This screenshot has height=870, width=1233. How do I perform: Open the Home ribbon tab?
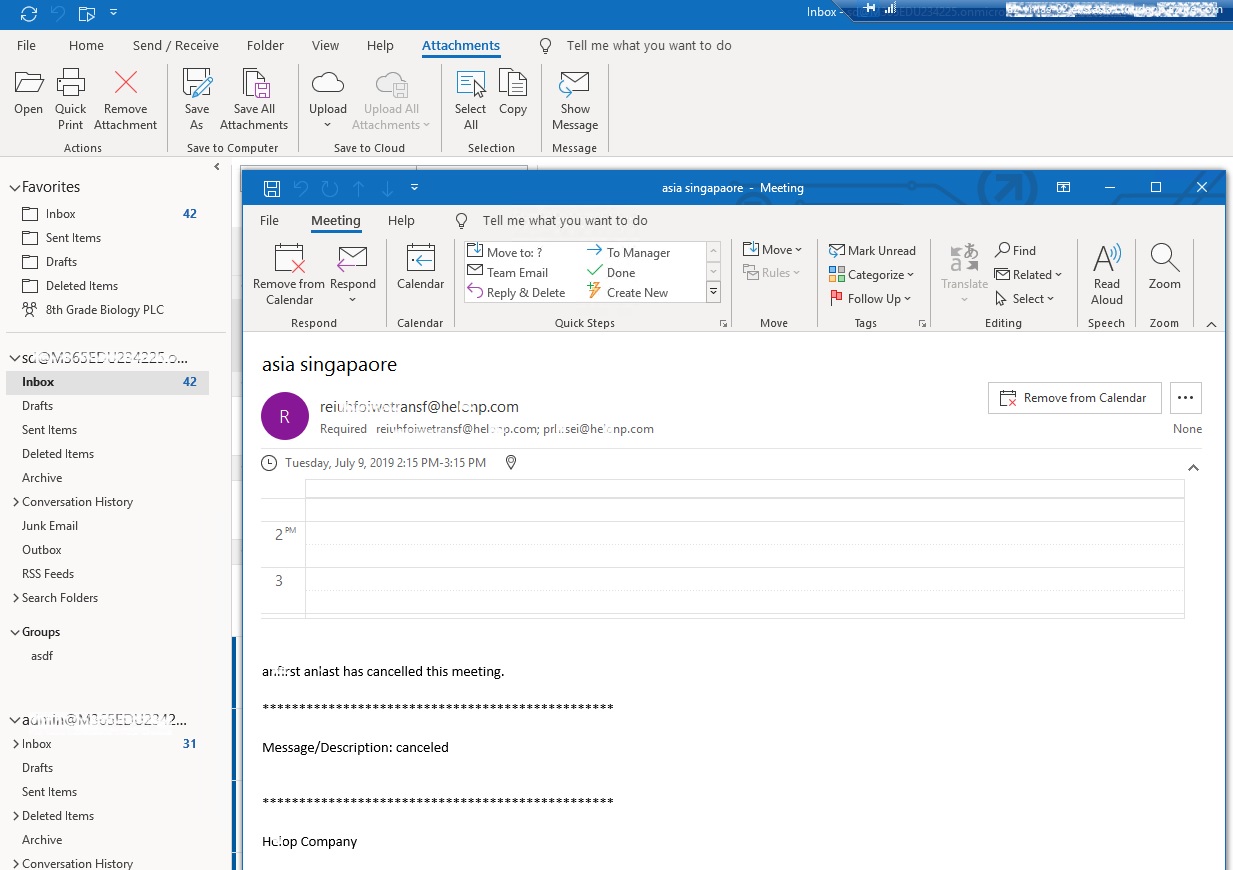(86, 45)
